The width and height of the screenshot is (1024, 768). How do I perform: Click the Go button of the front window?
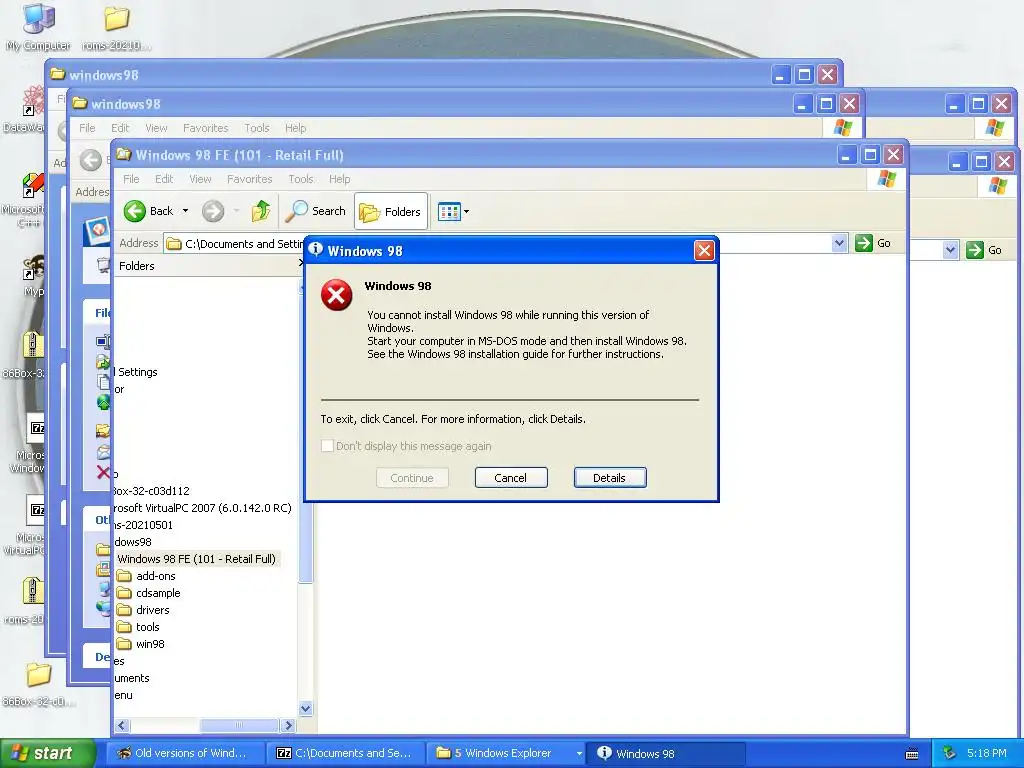click(x=873, y=243)
